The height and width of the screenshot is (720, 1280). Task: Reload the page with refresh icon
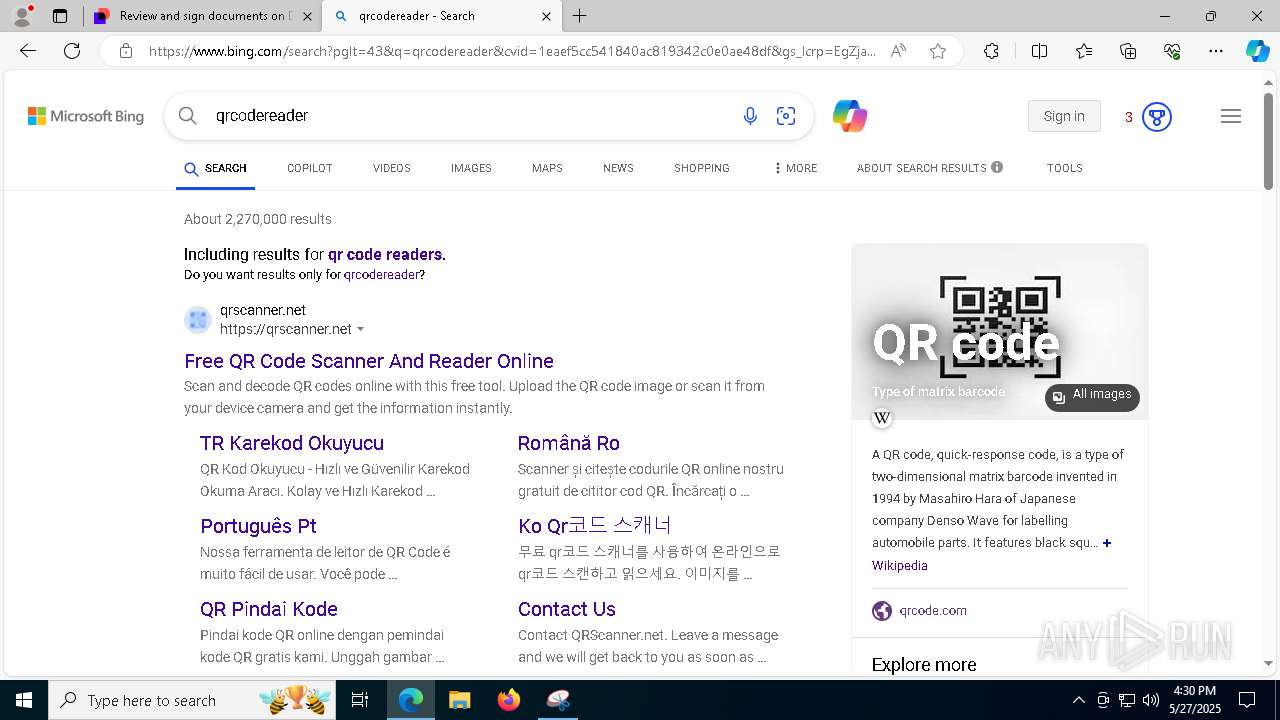72,51
